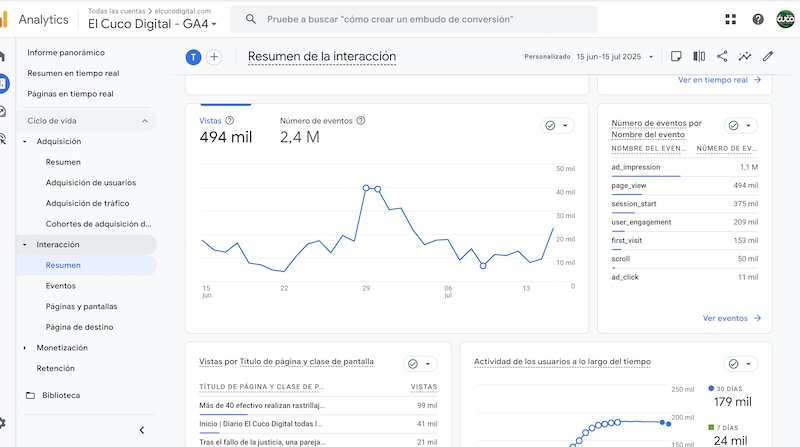Customize the report with pencil icon
Viewport: 800px width, 447px height.
[x=768, y=56]
